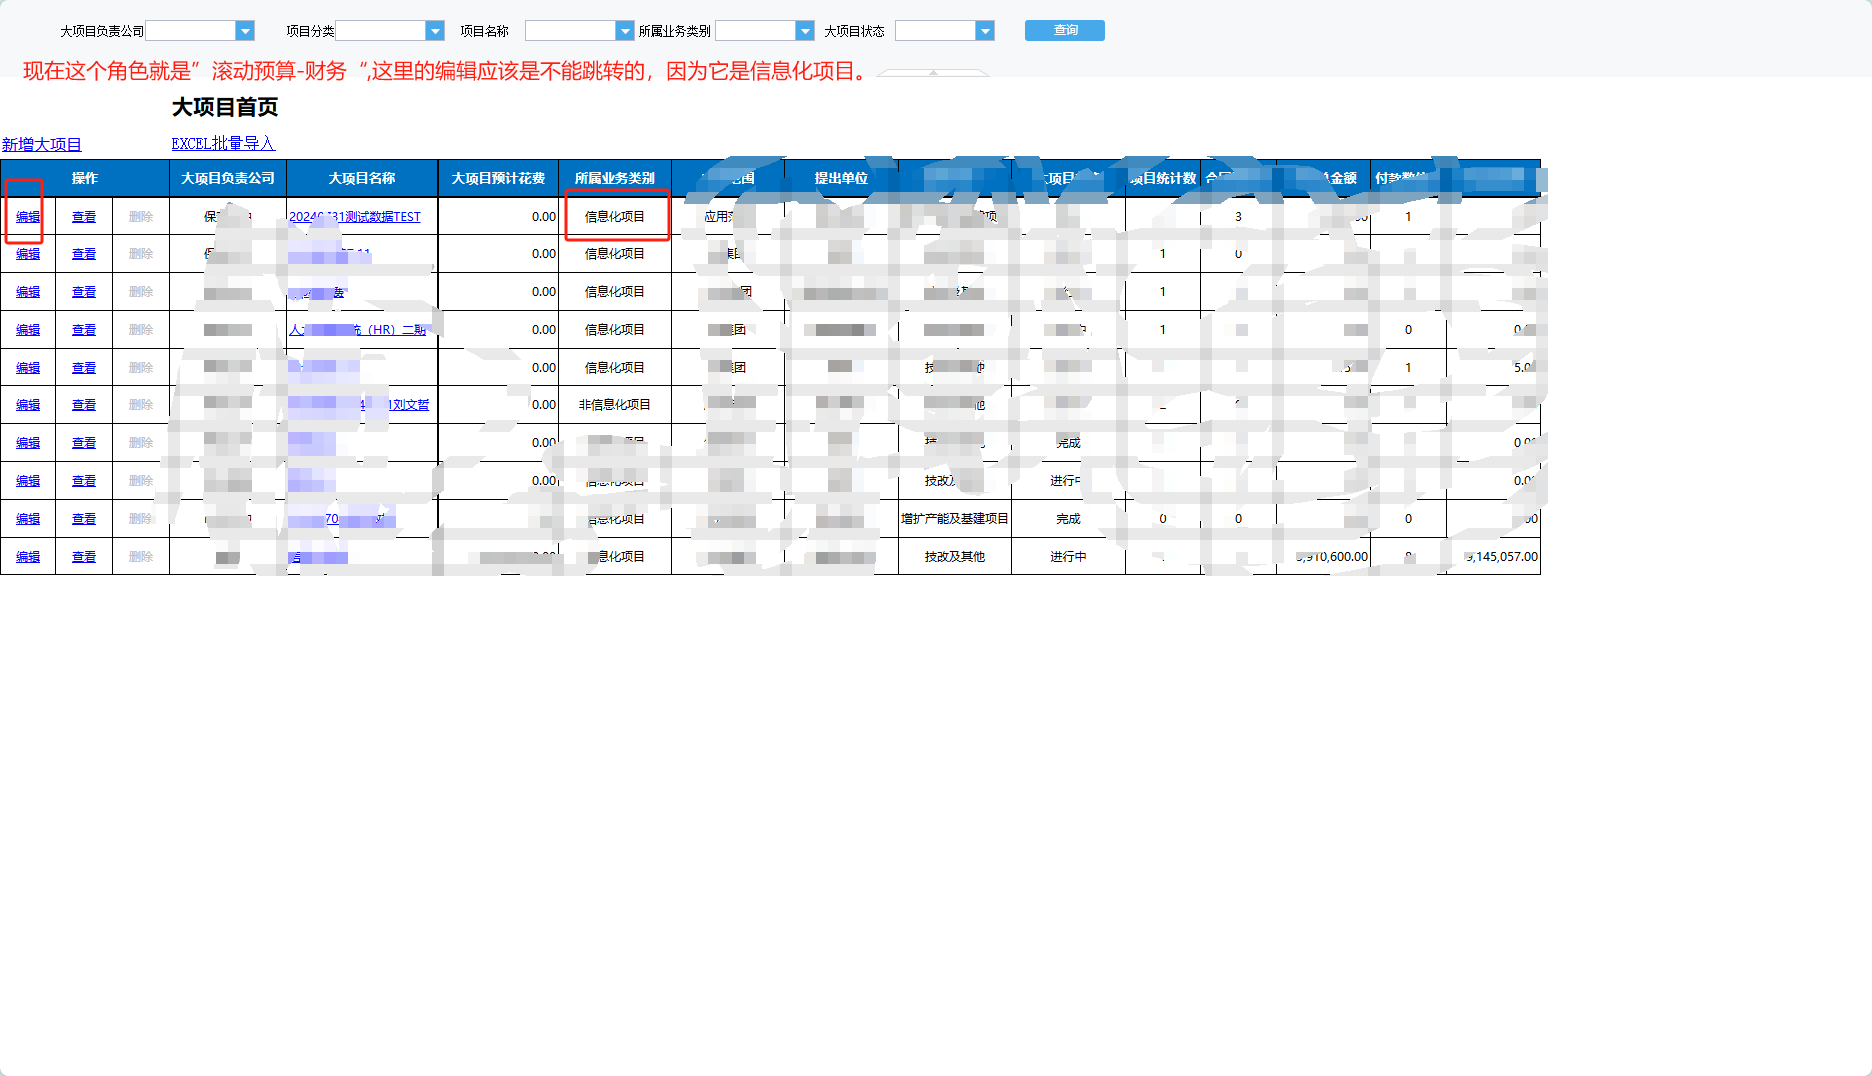This screenshot has height=1076, width=1872.
Task: Open the 项目名称 dropdown arrow
Action: pyautogui.click(x=625, y=31)
